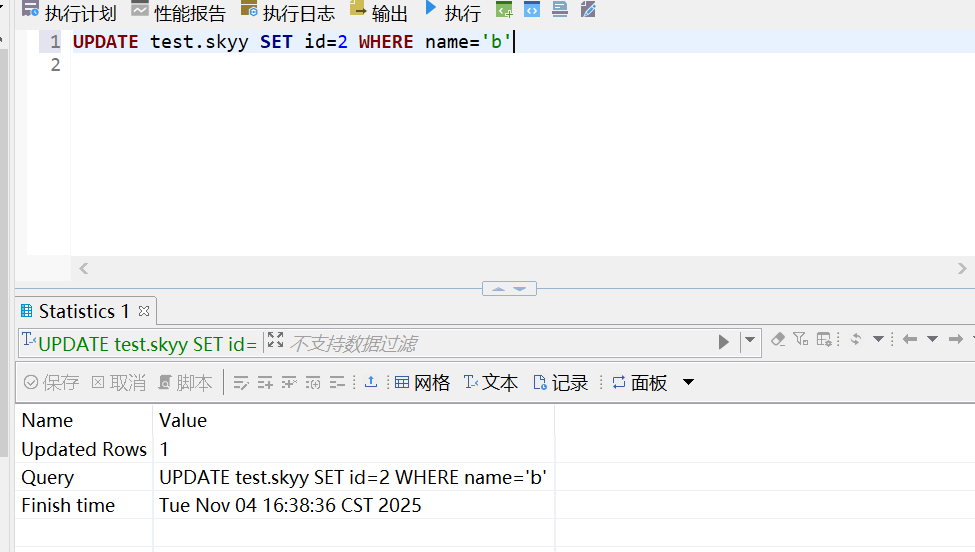Open the filter history dropdown arrow
Viewport: 975px width, 552px height.
(x=750, y=341)
